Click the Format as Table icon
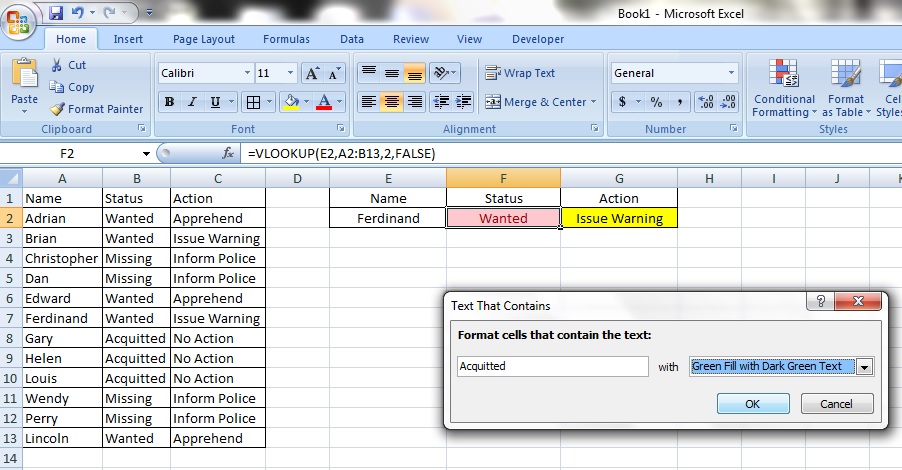This screenshot has width=902, height=470. 846,75
